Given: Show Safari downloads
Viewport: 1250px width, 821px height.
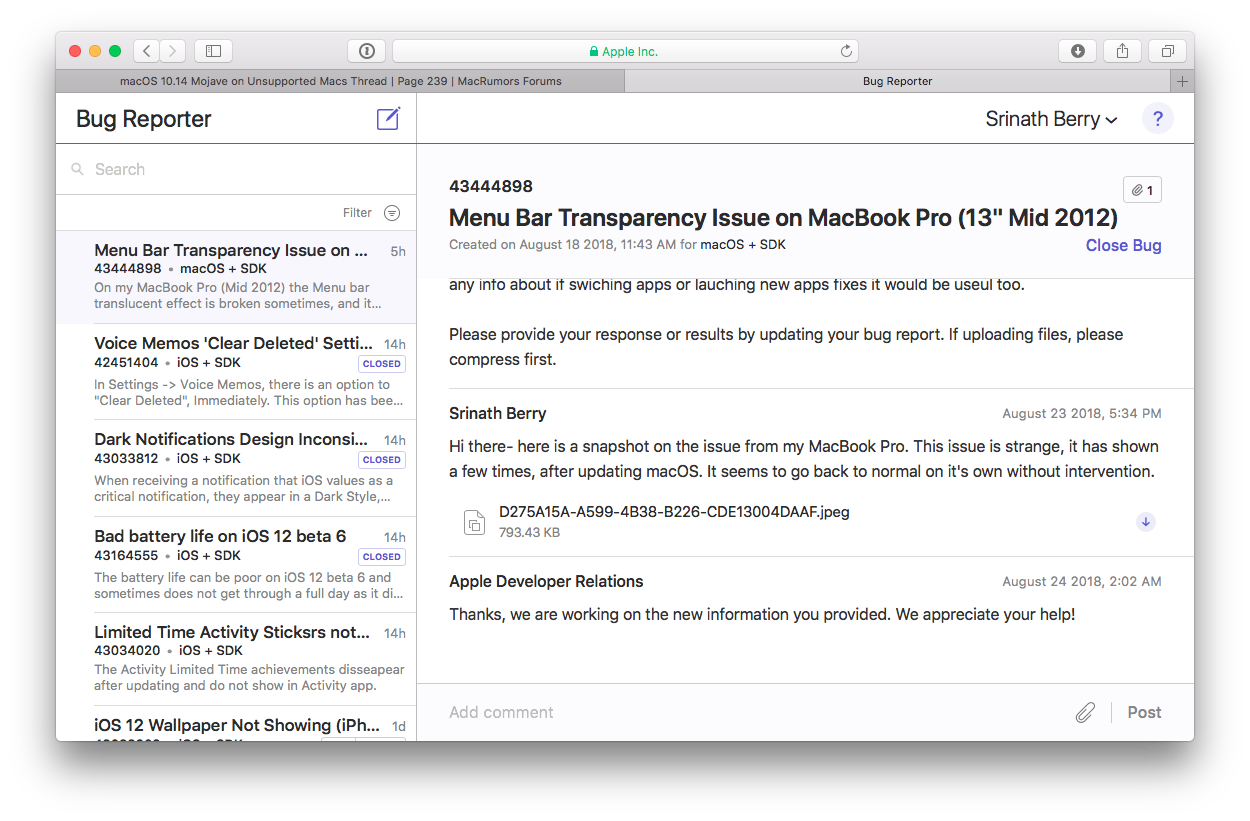Looking at the screenshot, I should 1078,51.
